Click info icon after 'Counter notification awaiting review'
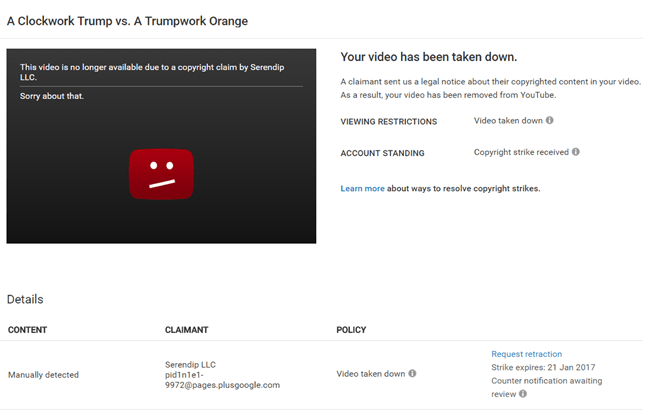 [523, 394]
